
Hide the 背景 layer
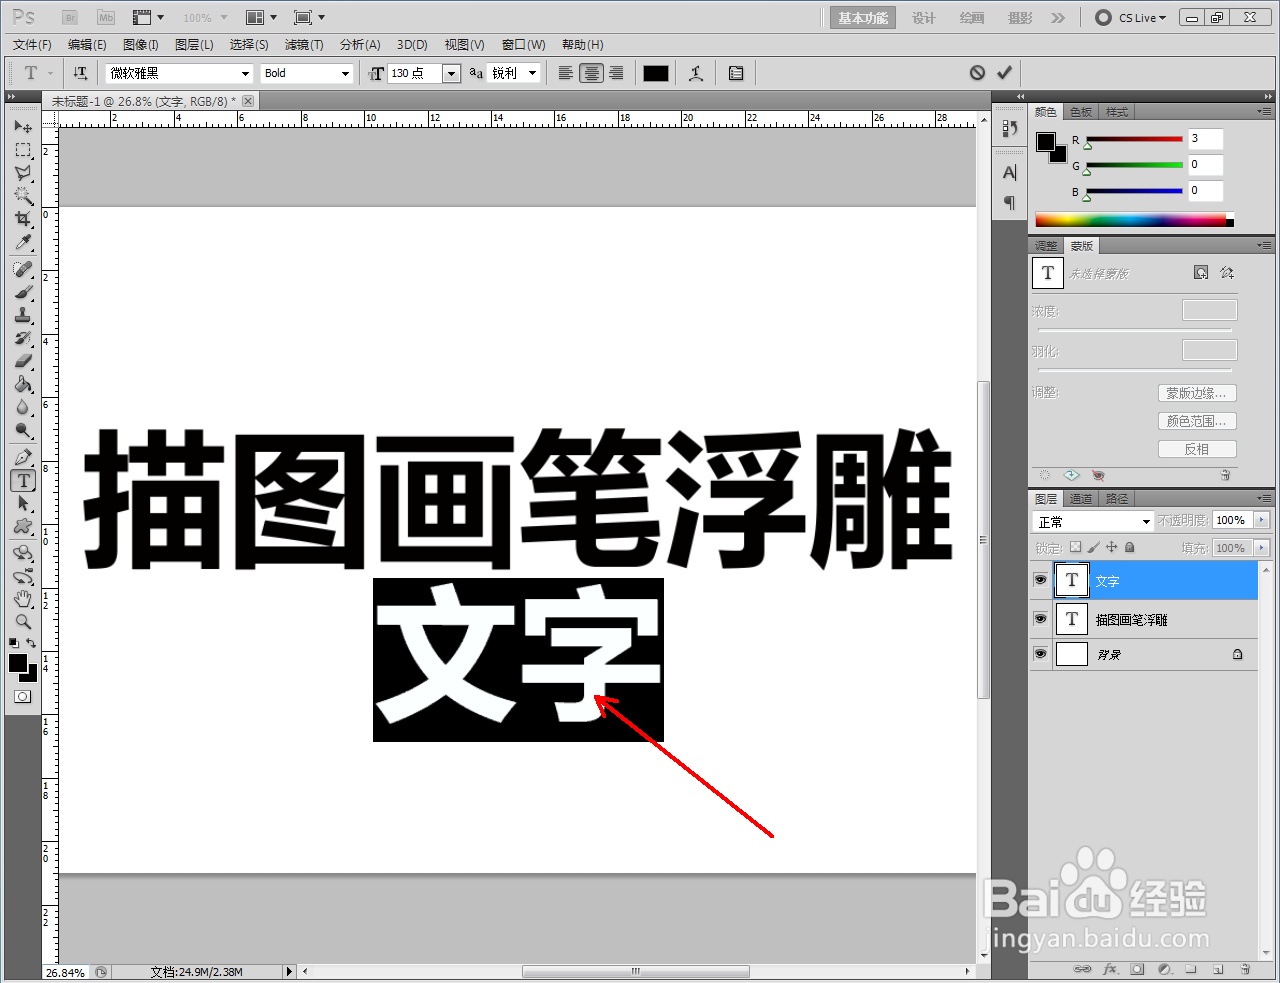[1040, 654]
